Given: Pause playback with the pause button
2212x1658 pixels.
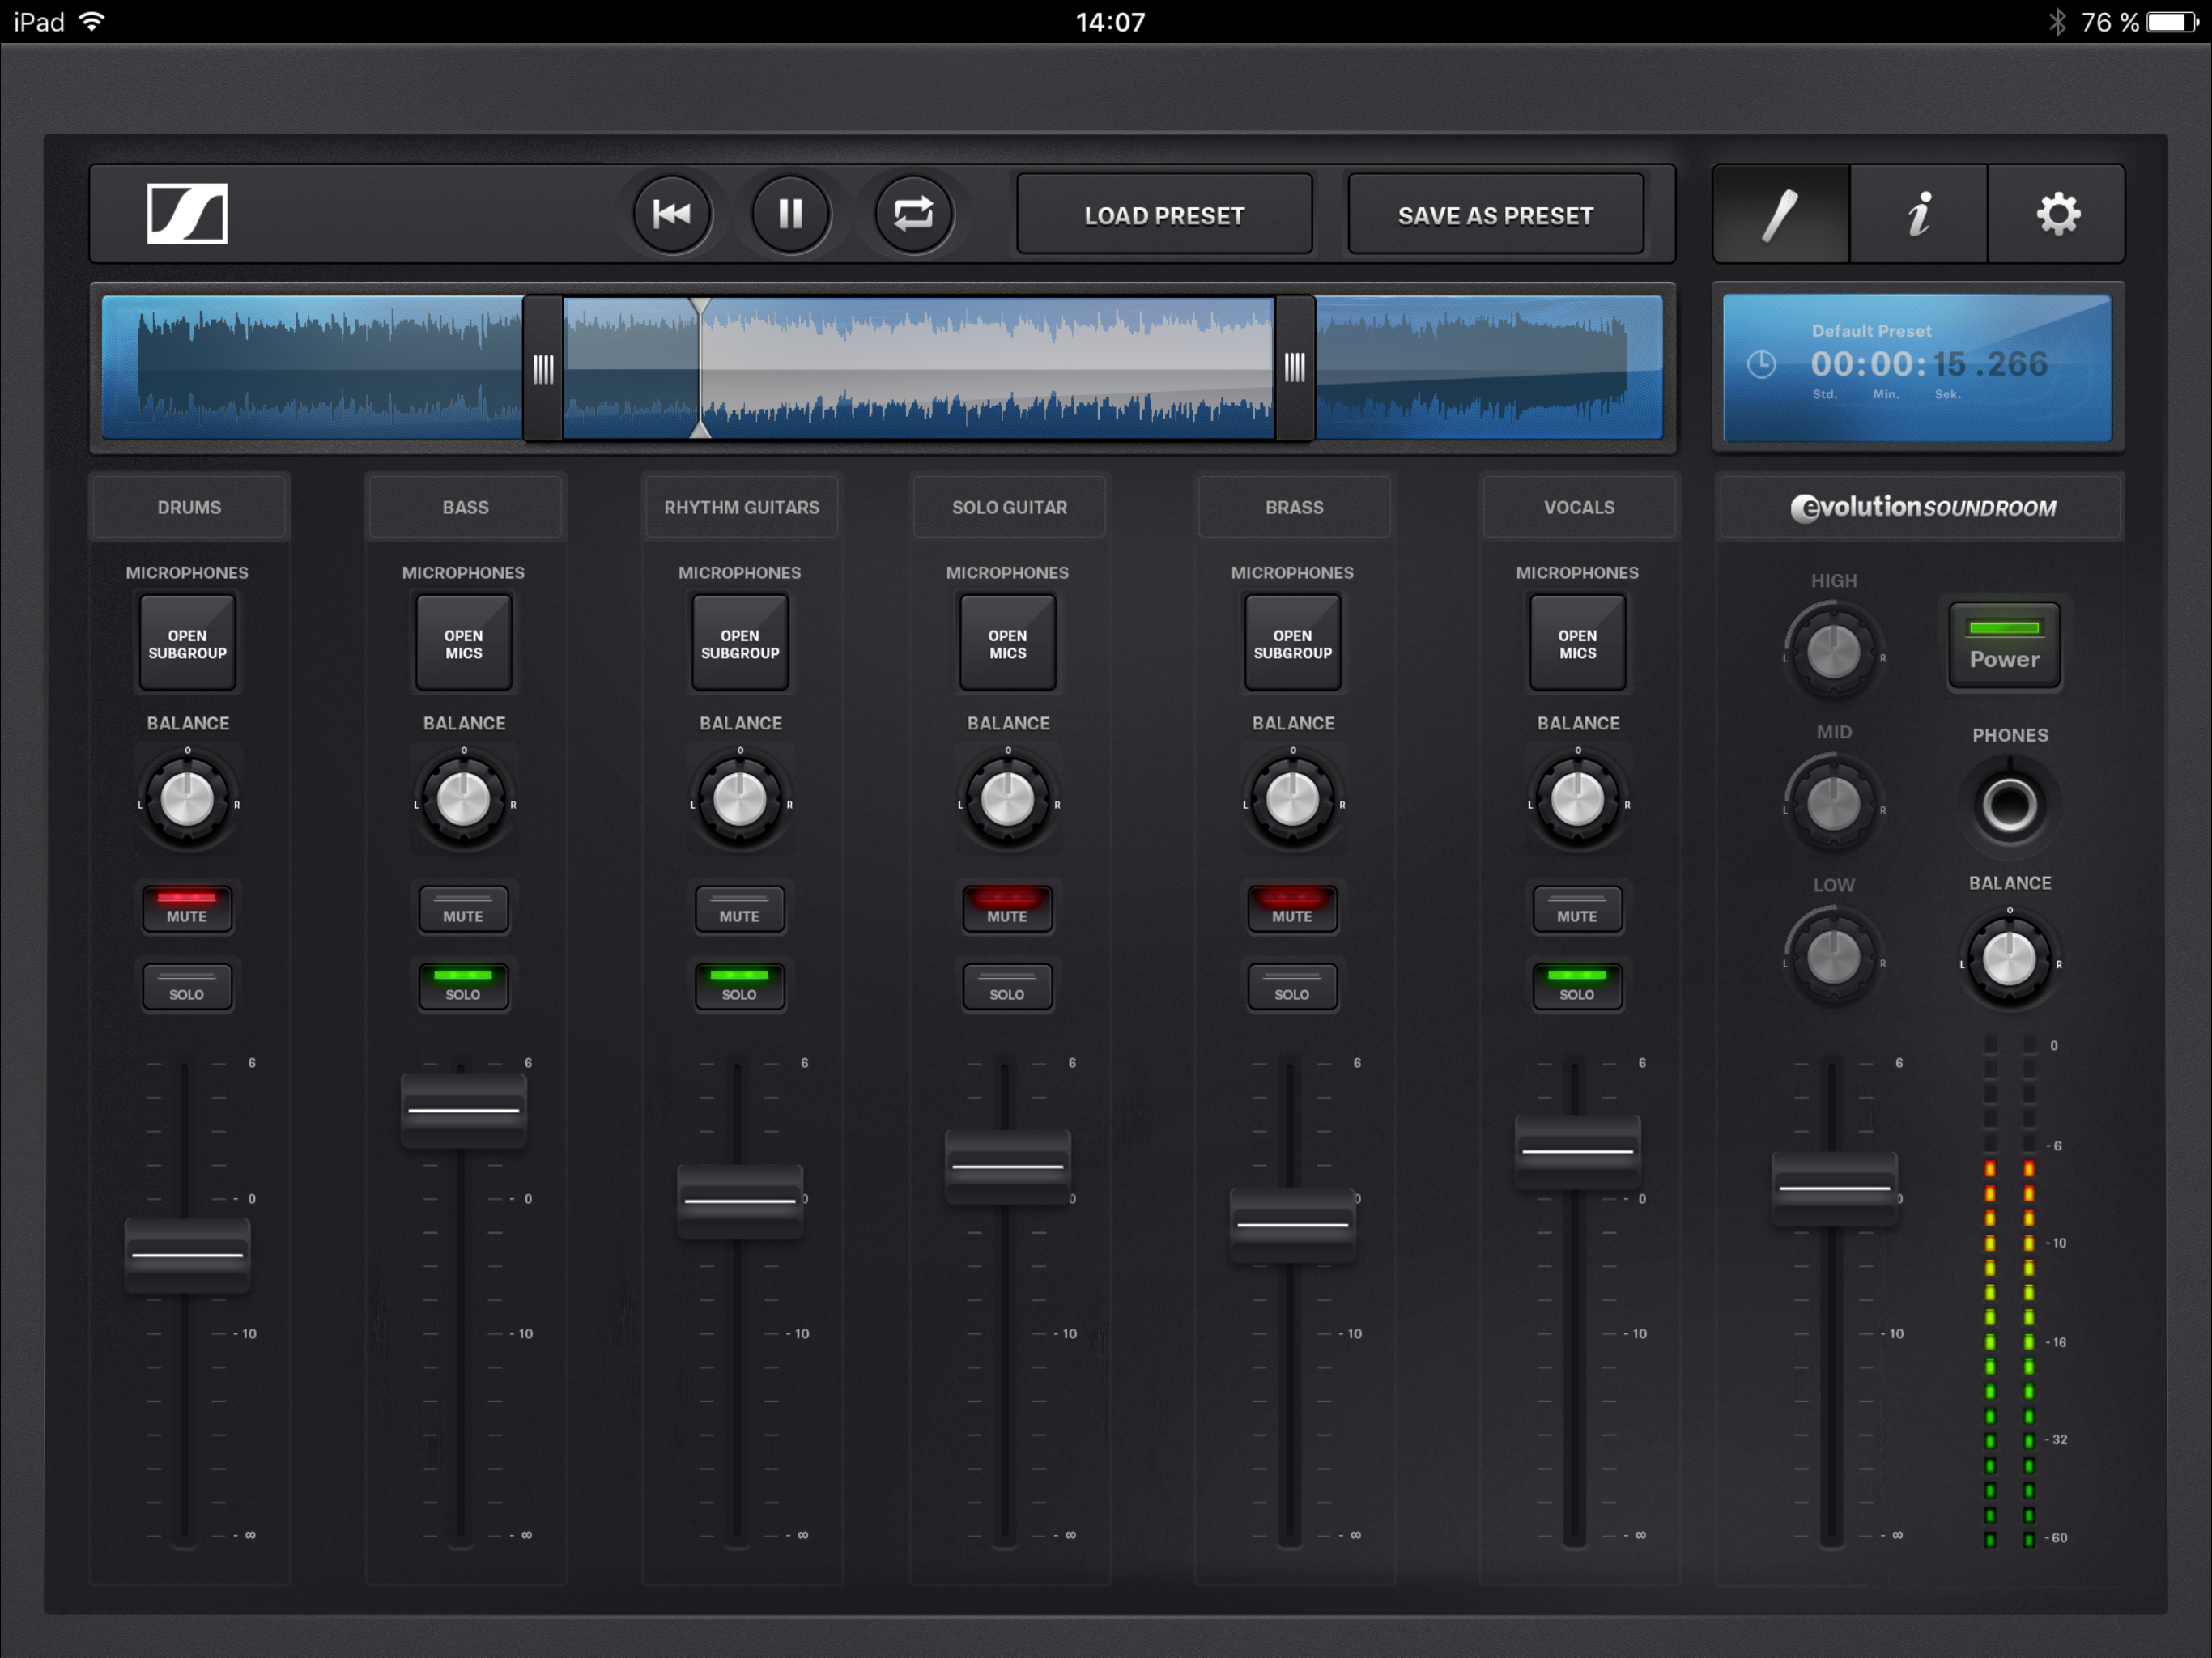Looking at the screenshot, I should [791, 214].
